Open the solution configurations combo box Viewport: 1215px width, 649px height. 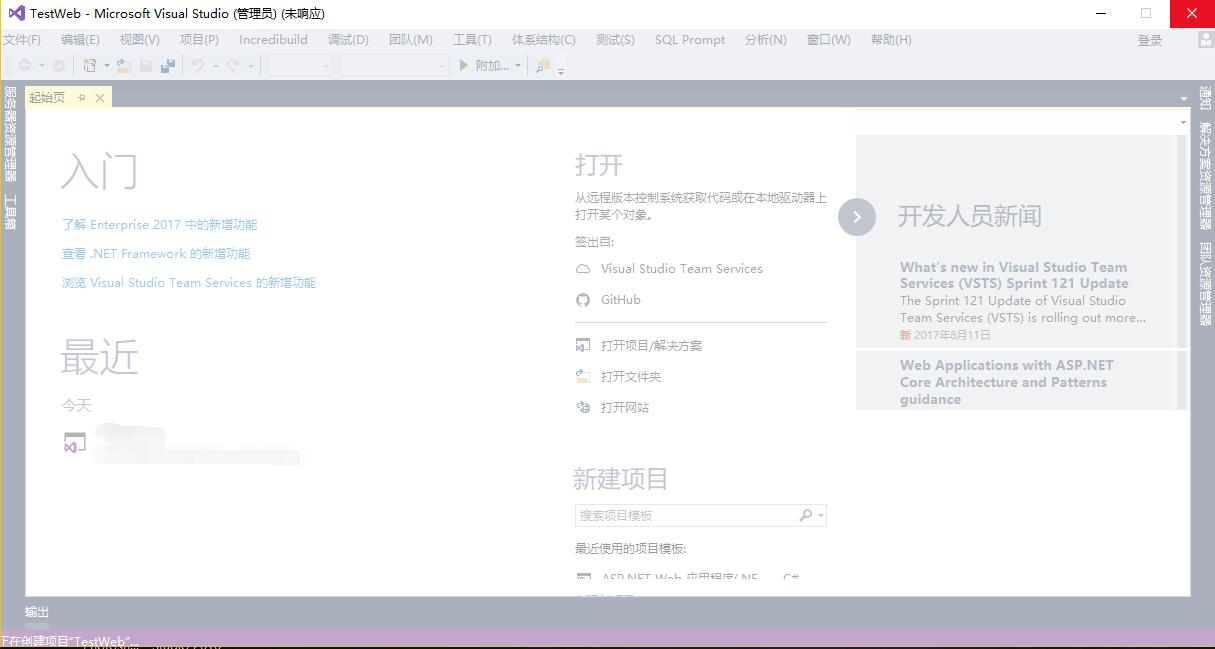pyautogui.click(x=300, y=66)
